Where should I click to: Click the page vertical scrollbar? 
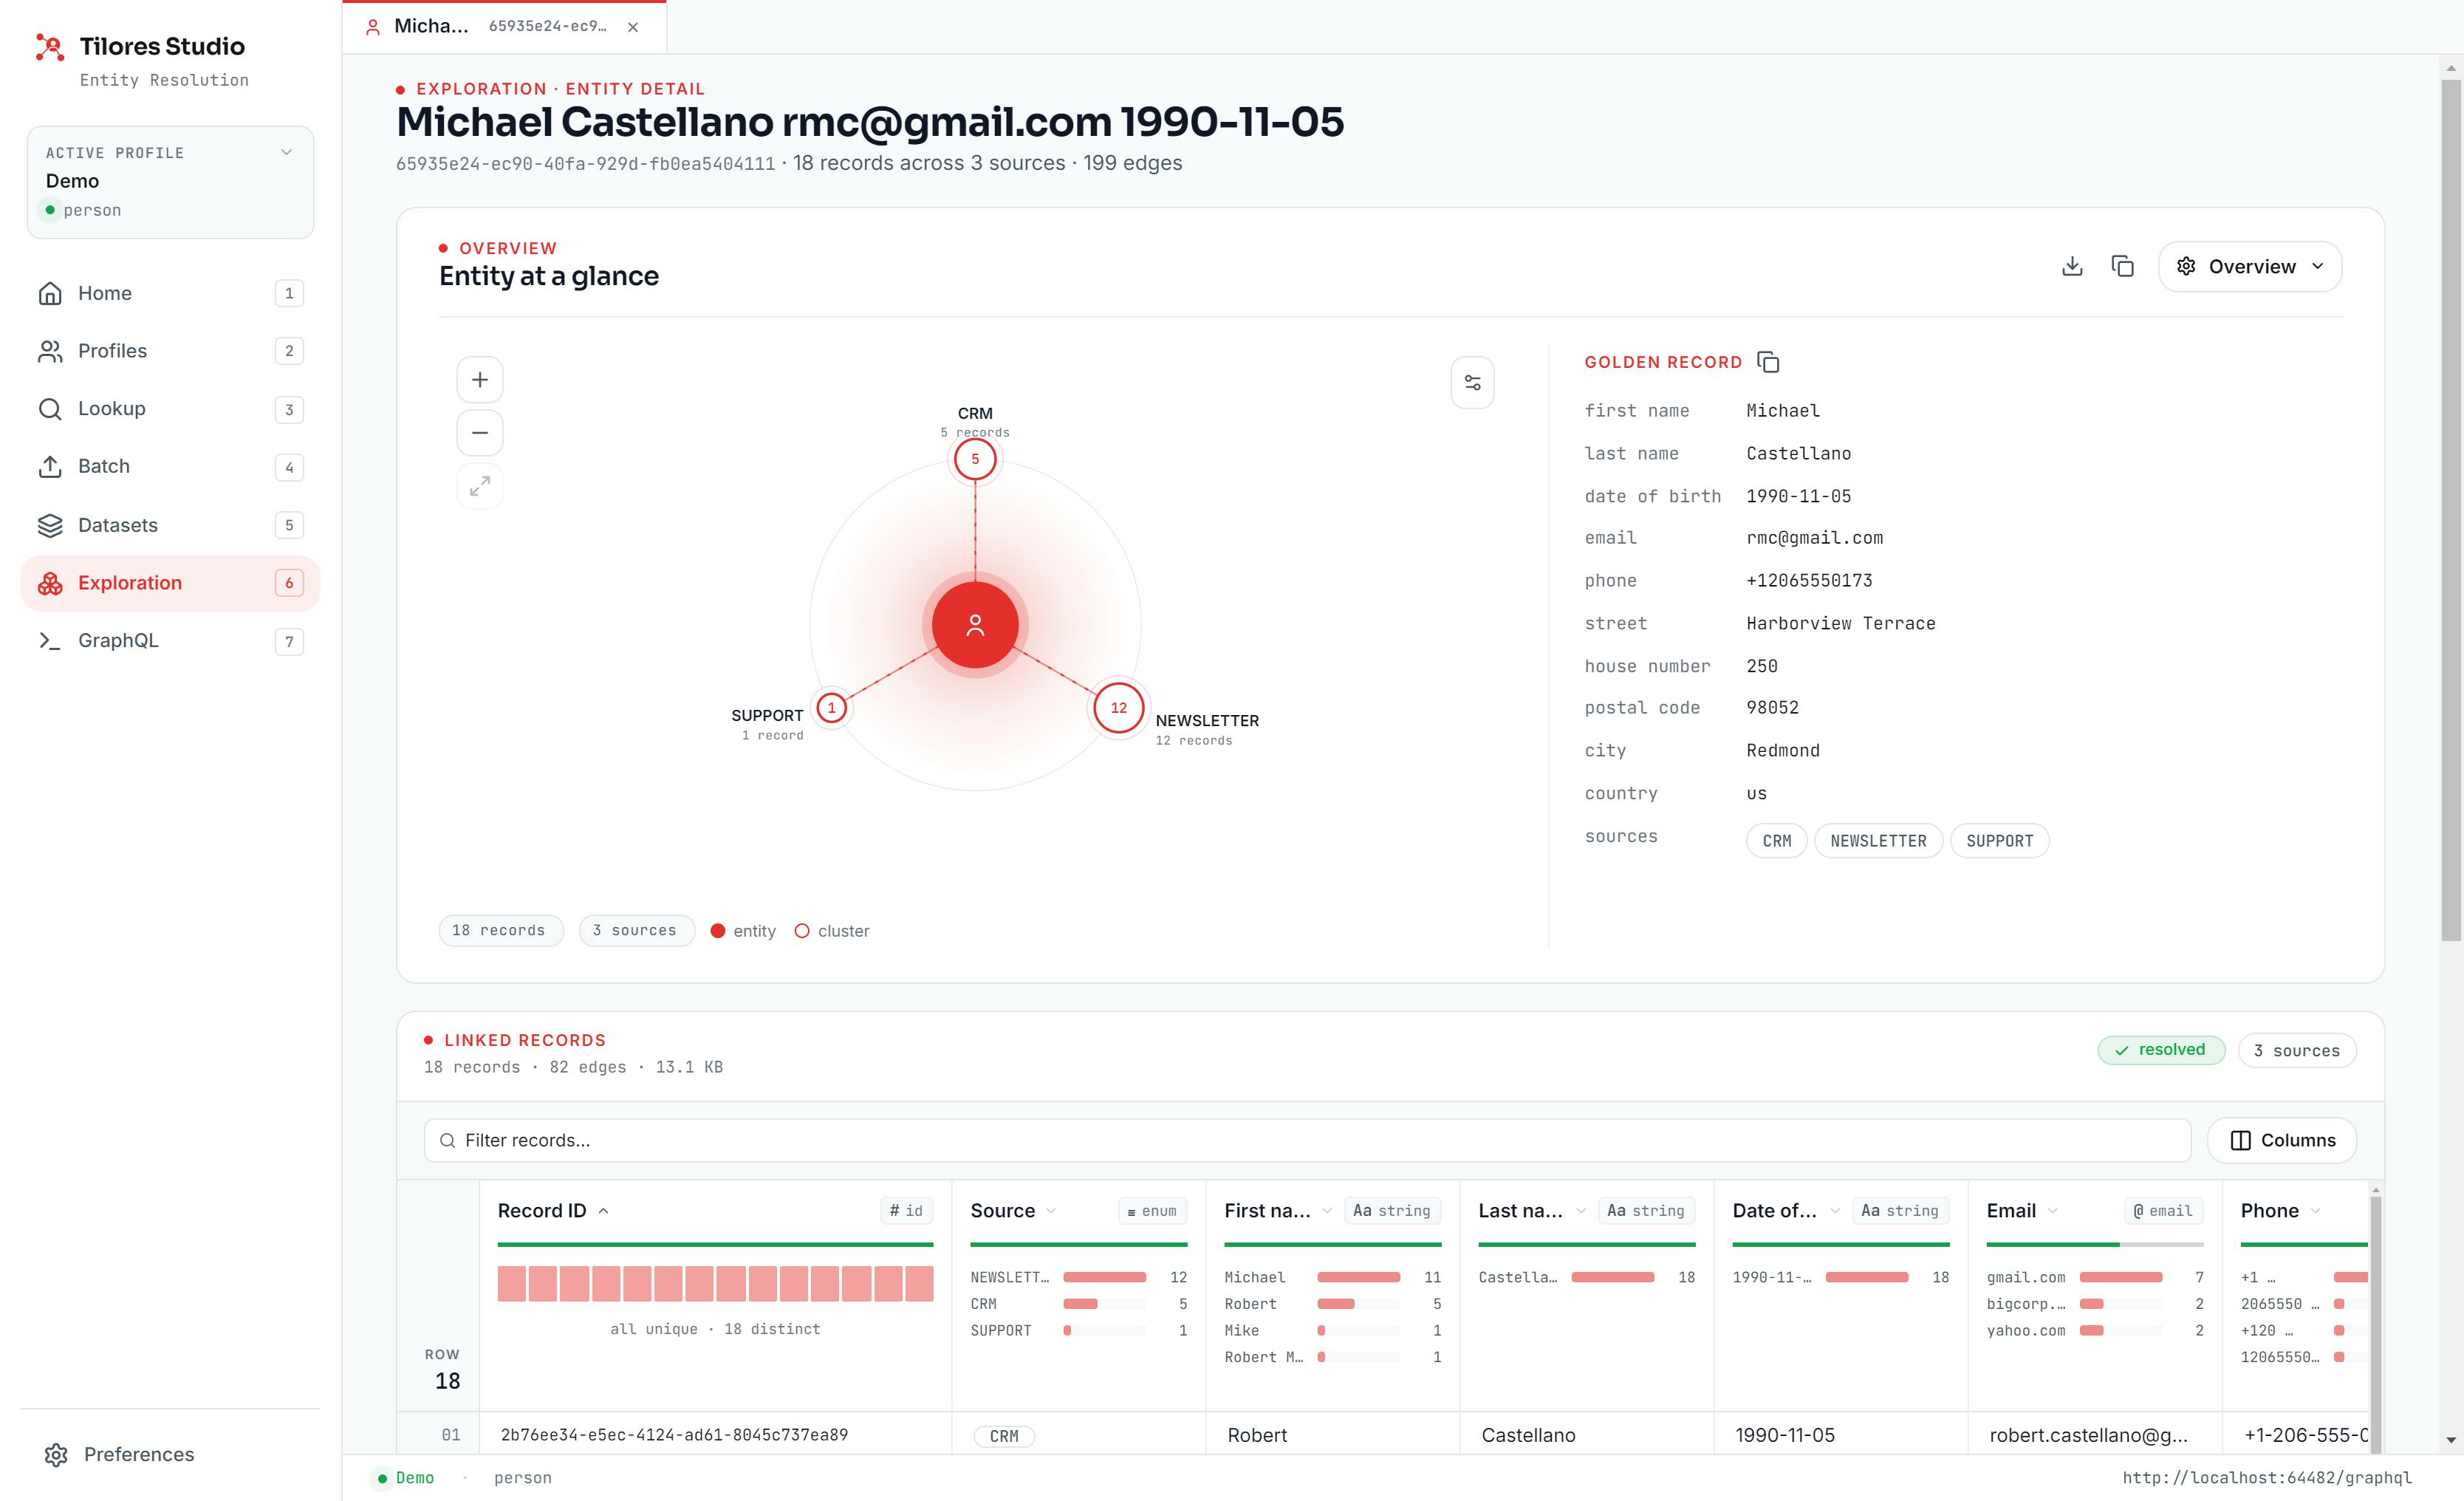pyautogui.click(x=2450, y=510)
